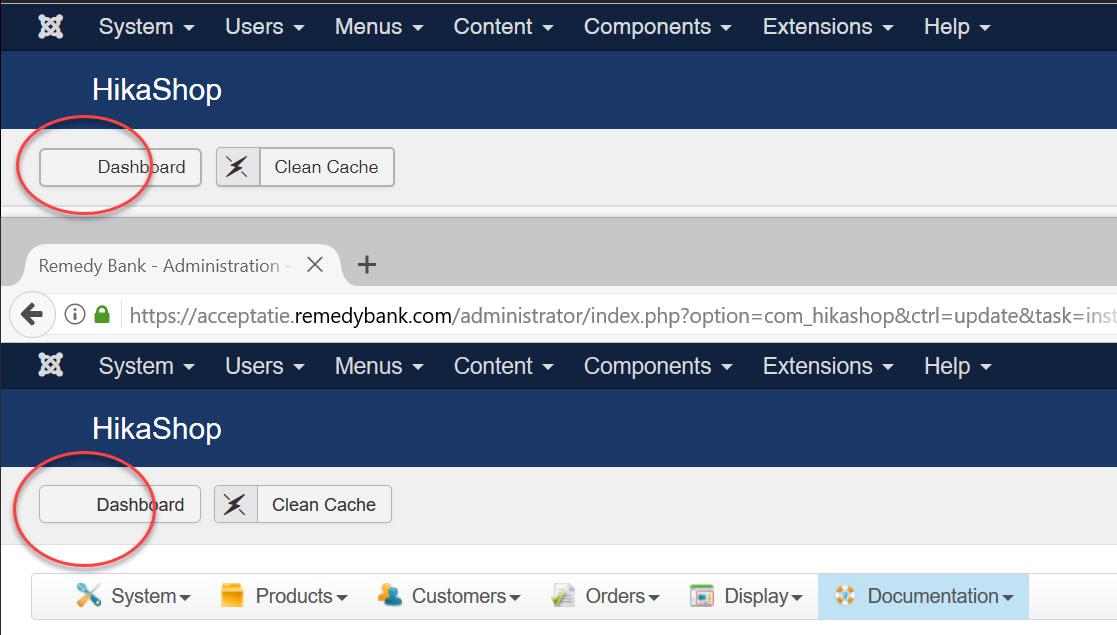This screenshot has height=635, width=1117.
Task: Click the upper HikaShop page title
Action: pyautogui.click(x=157, y=90)
